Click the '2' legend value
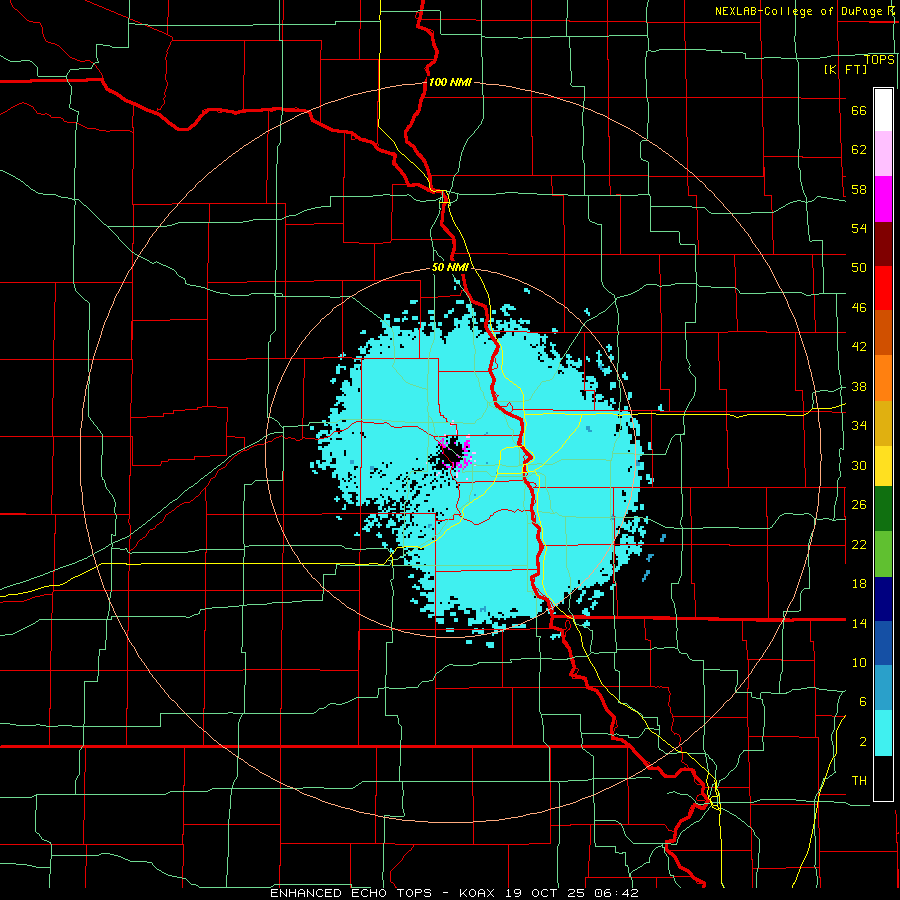 pyautogui.click(x=862, y=742)
